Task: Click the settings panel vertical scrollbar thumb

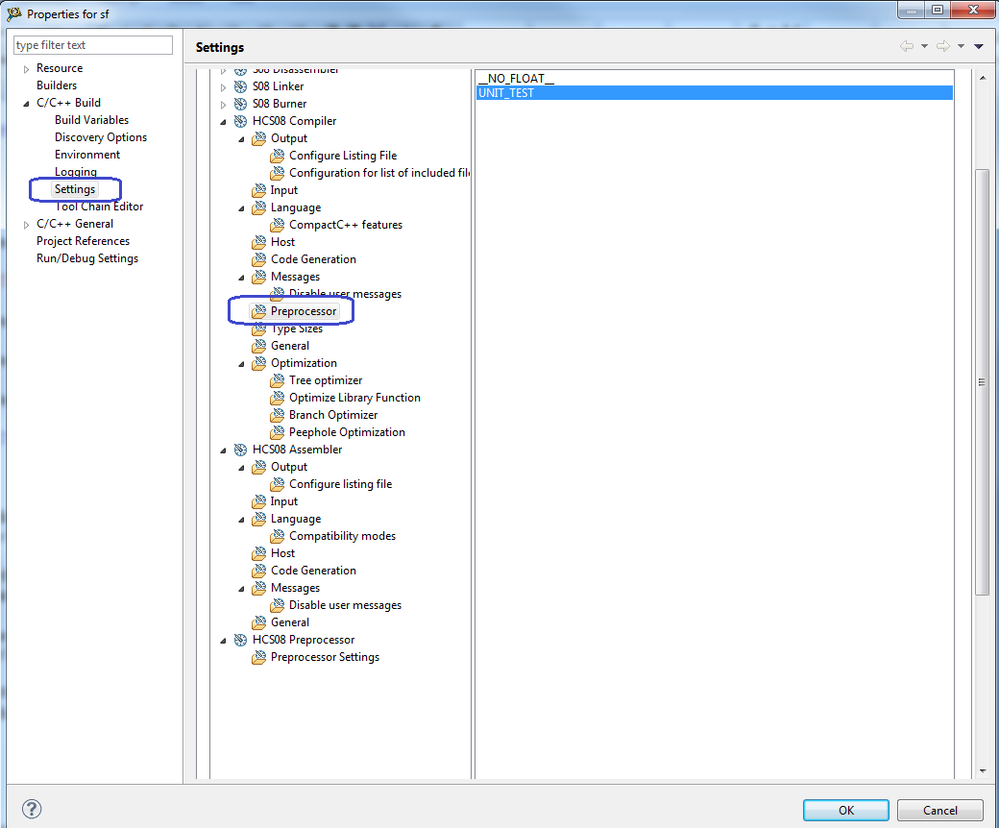Action: pyautogui.click(x=982, y=382)
